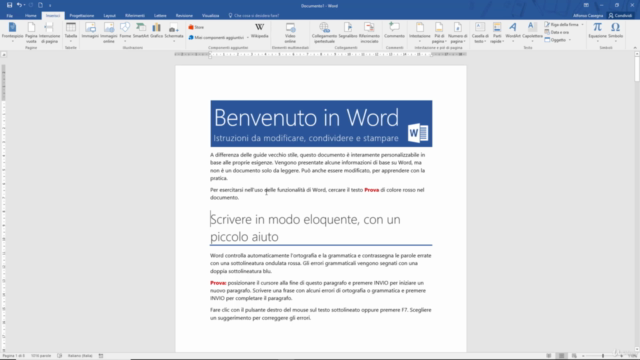Insert a Video online
Screen dimensions: 640x360
tap(290, 33)
